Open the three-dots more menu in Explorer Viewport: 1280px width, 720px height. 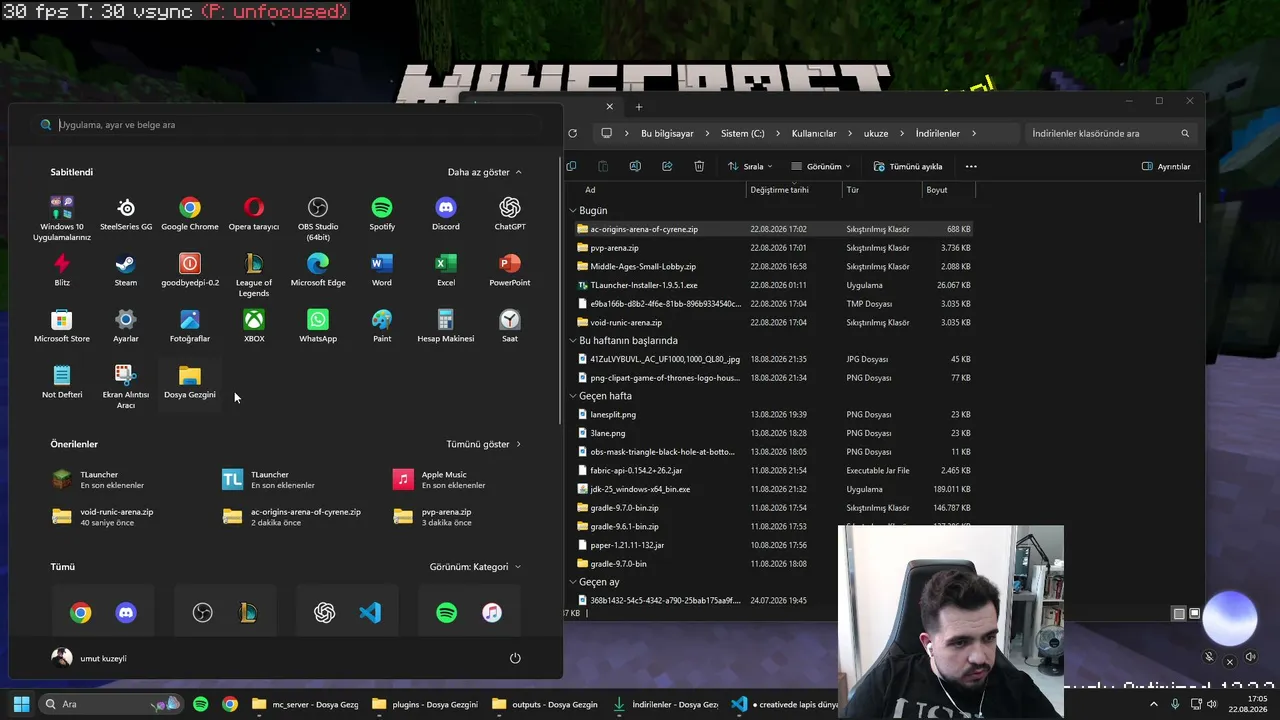pyautogui.click(x=971, y=166)
